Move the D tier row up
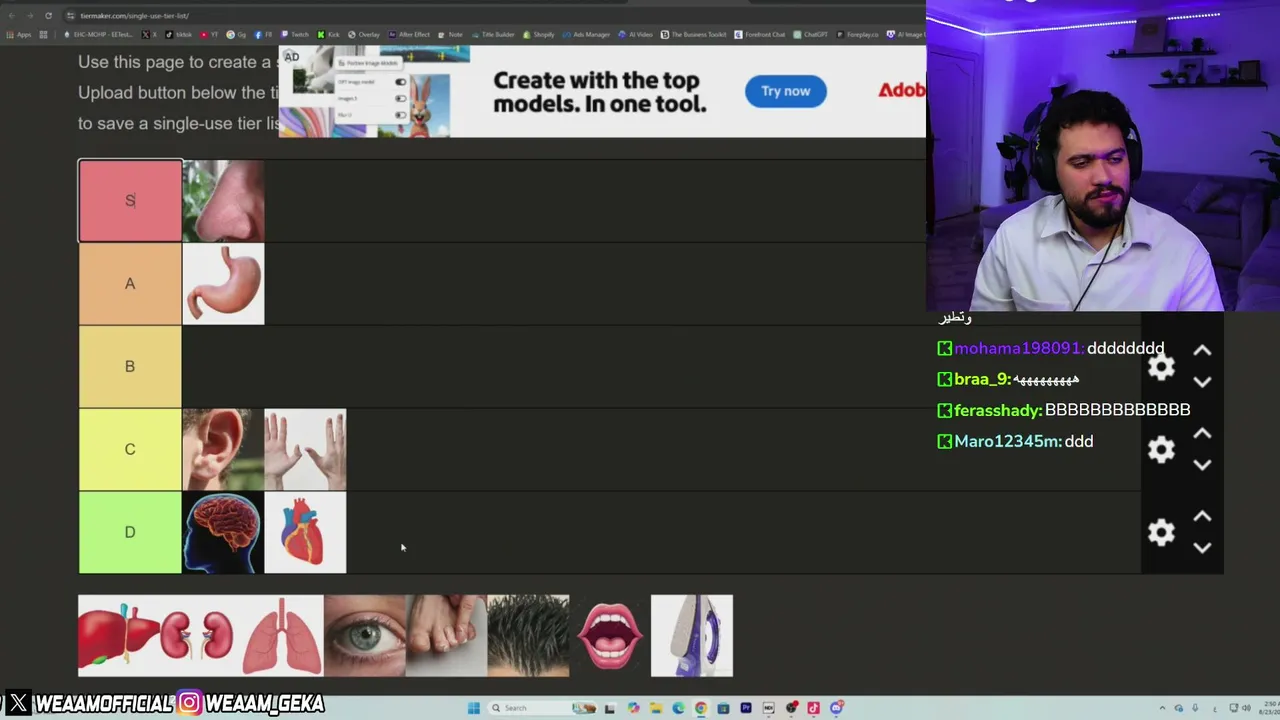The width and height of the screenshot is (1280, 720). click(x=1202, y=517)
